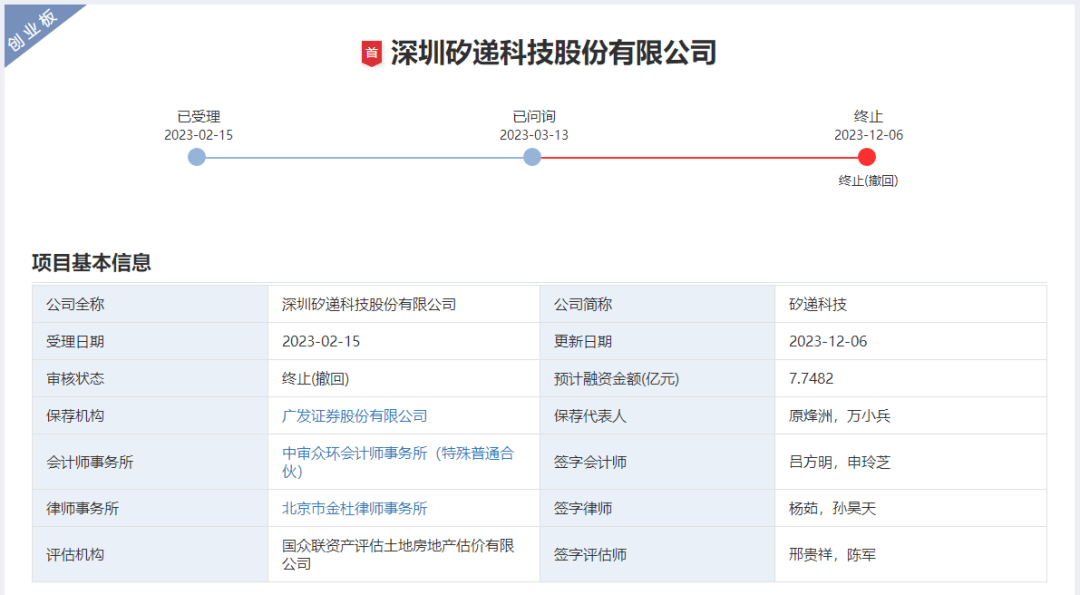
Task: Click the 已问询 label above the timeline
Action: (534, 116)
